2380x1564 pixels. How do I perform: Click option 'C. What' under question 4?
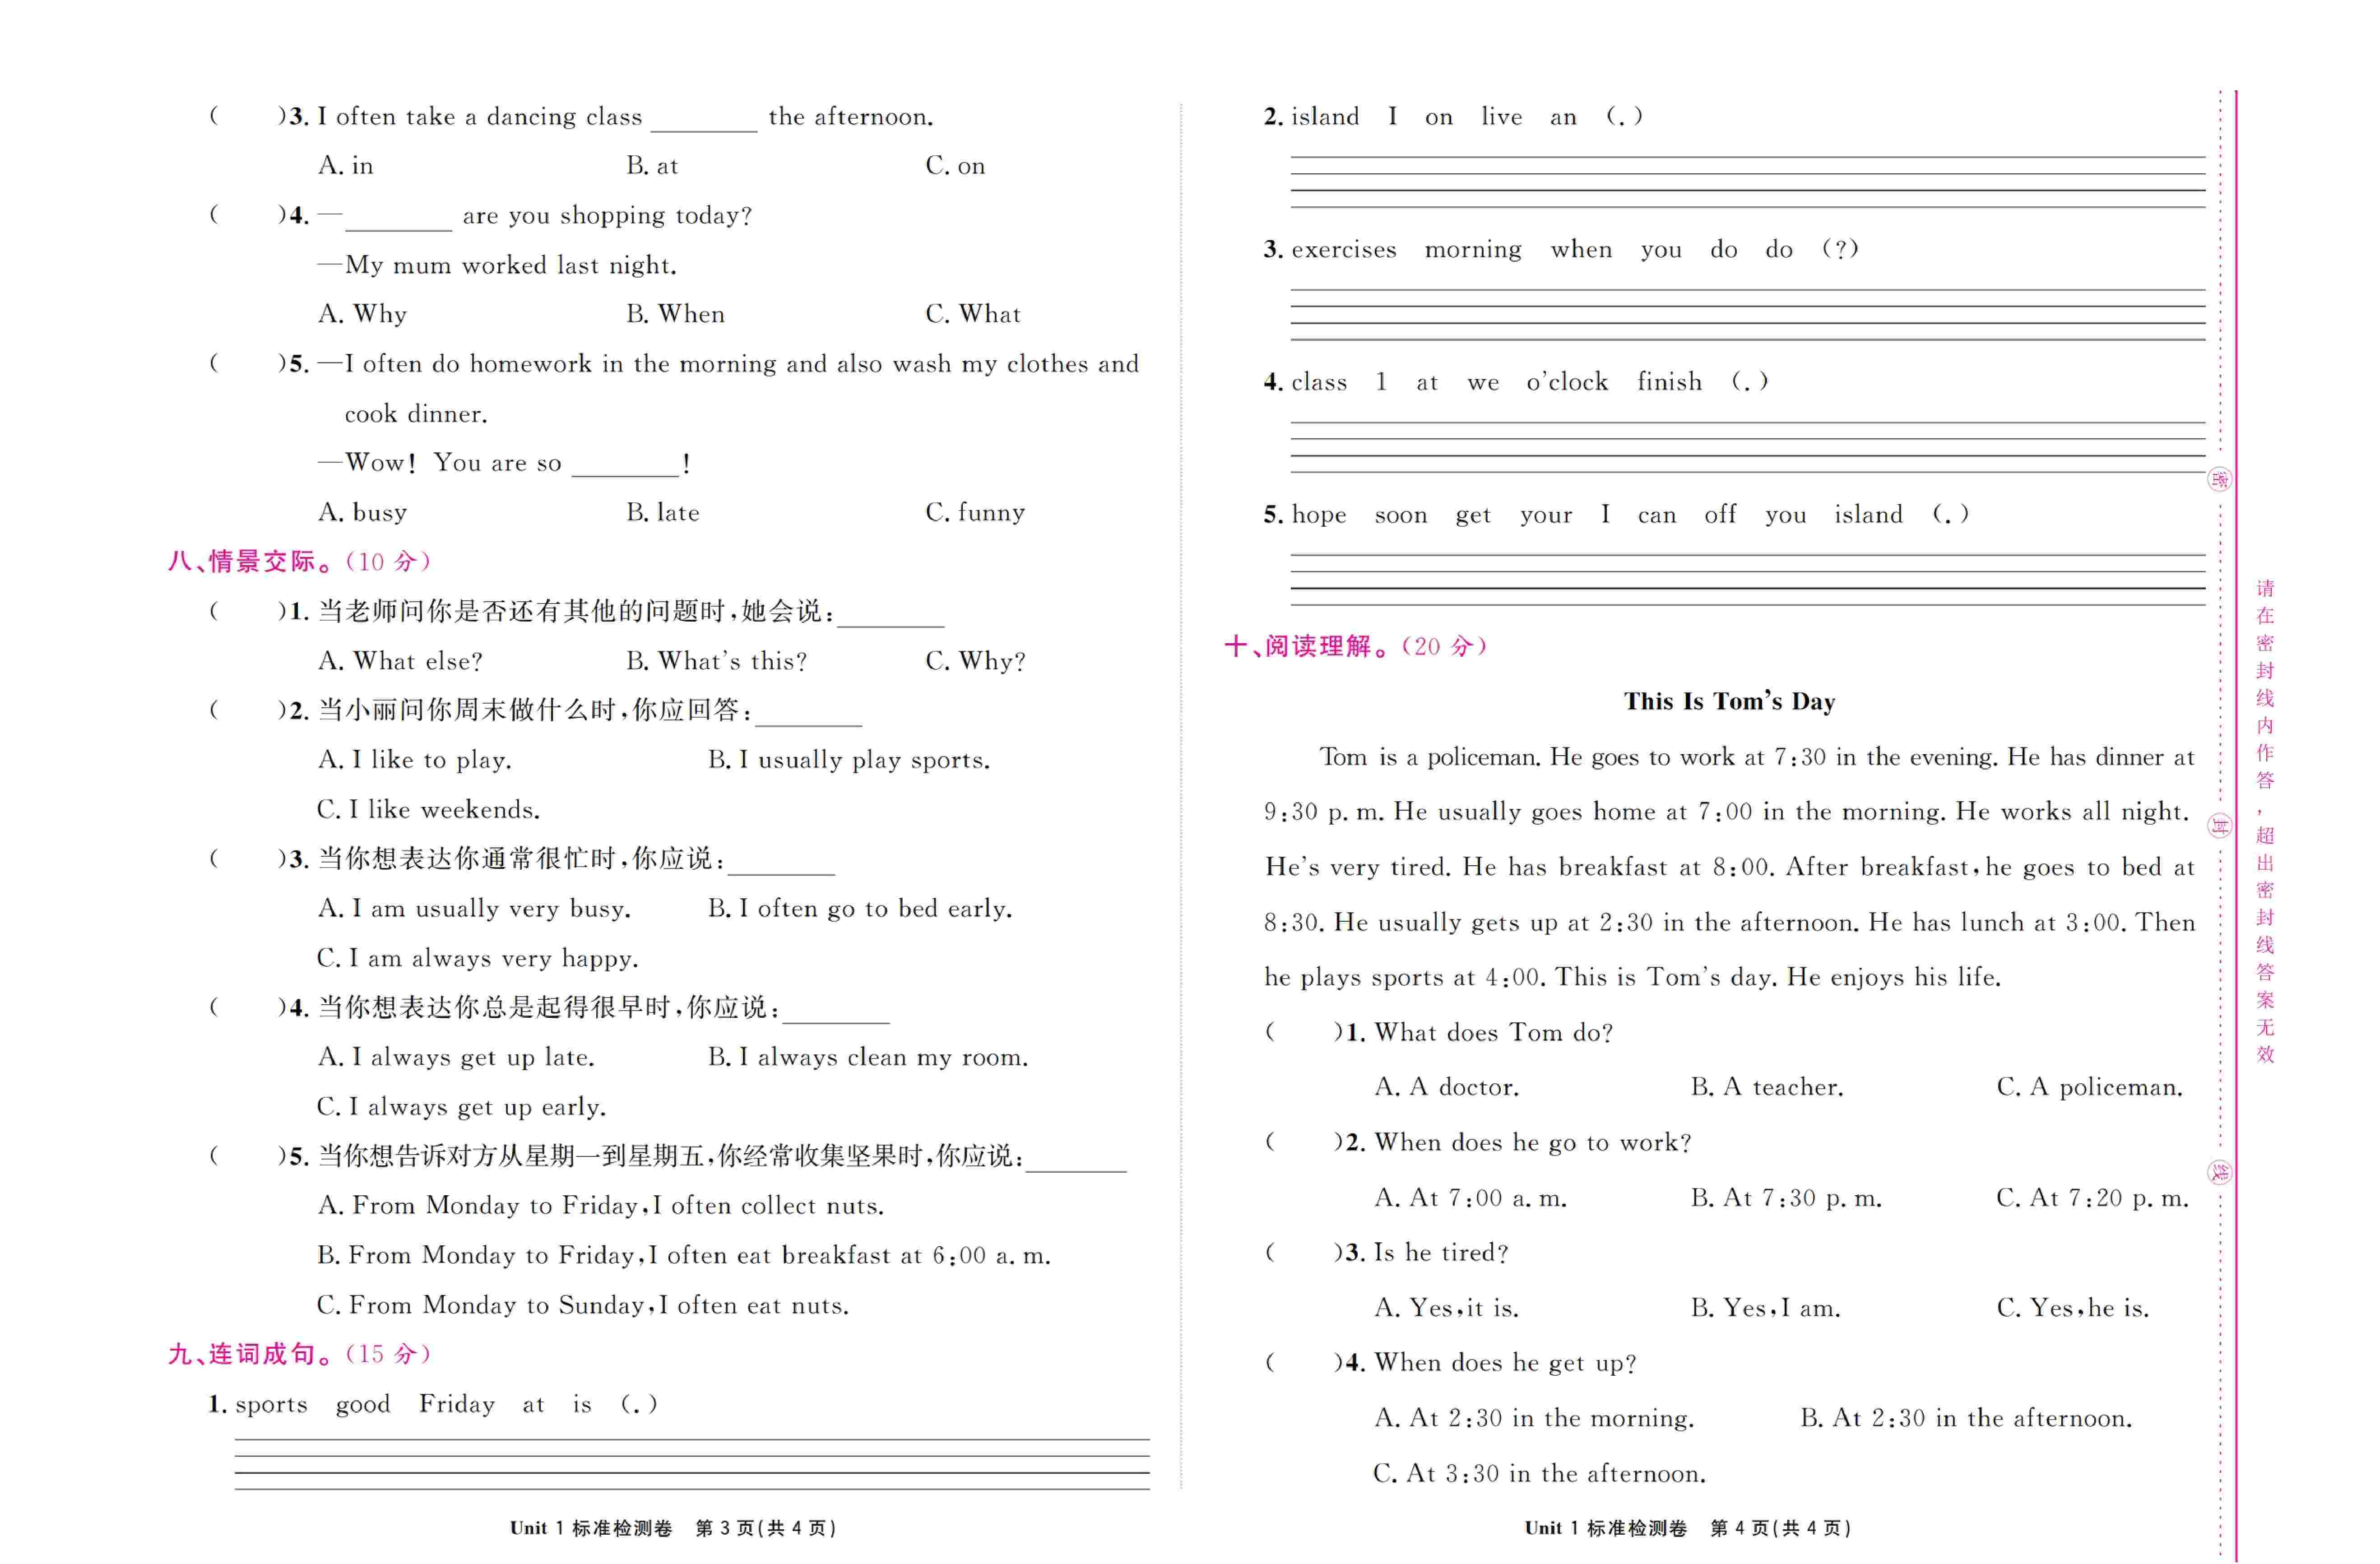(973, 314)
